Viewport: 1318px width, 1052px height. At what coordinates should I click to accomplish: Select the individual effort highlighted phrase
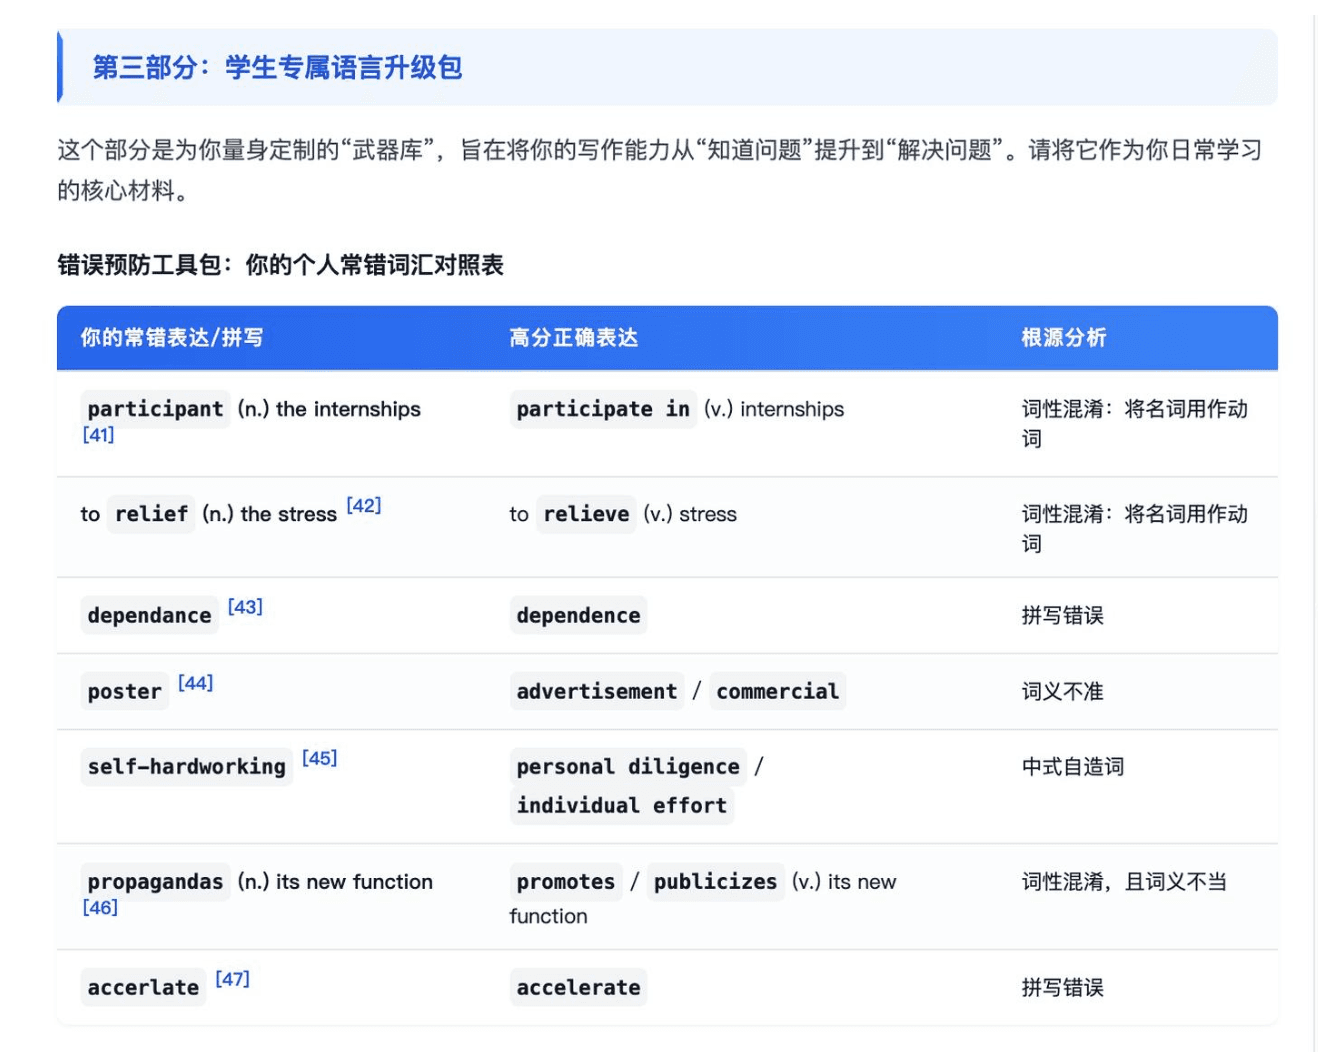[621, 805]
